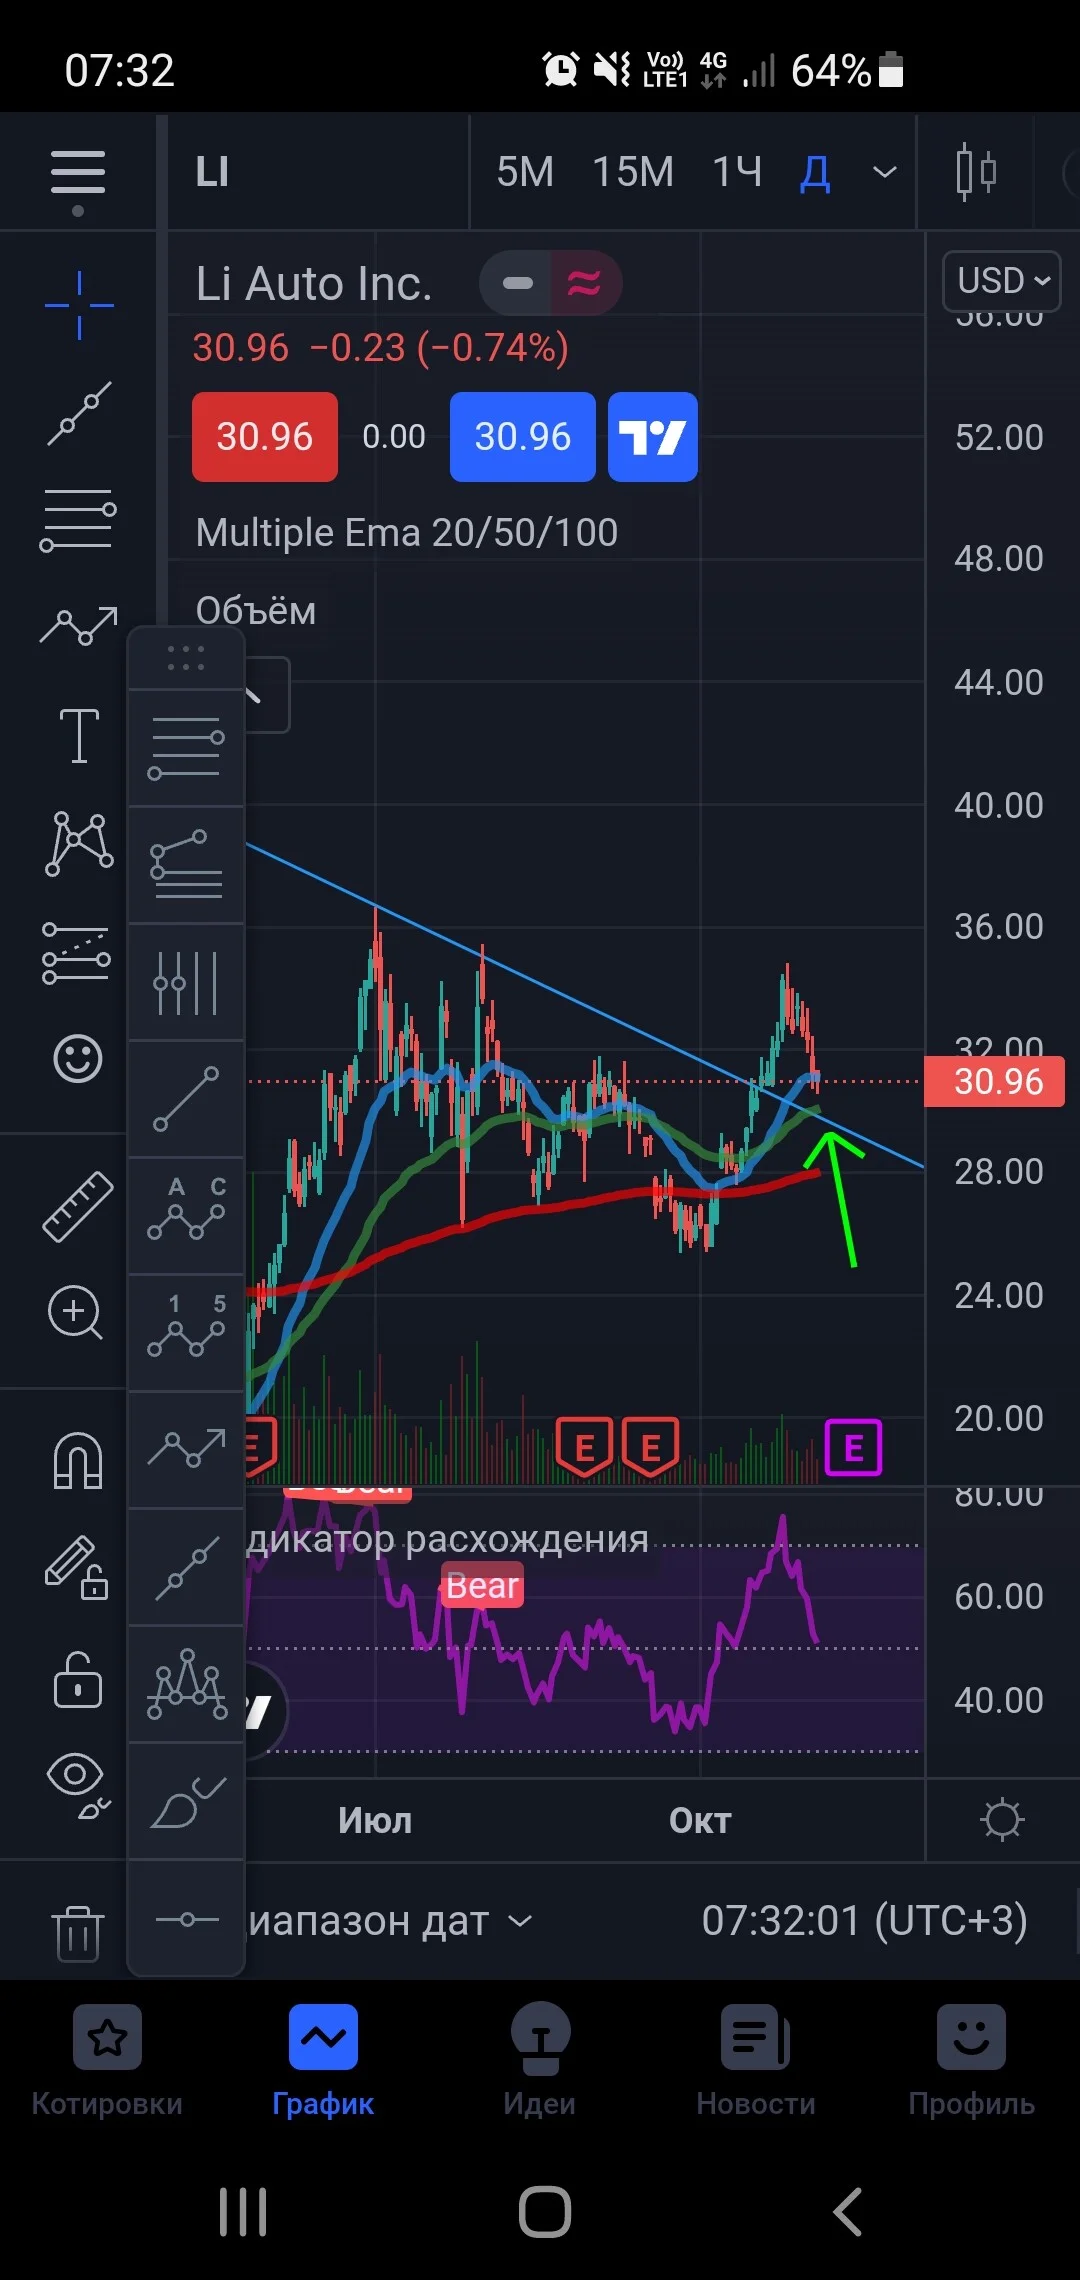Tap the right red earnings E marker at October

click(x=650, y=1448)
